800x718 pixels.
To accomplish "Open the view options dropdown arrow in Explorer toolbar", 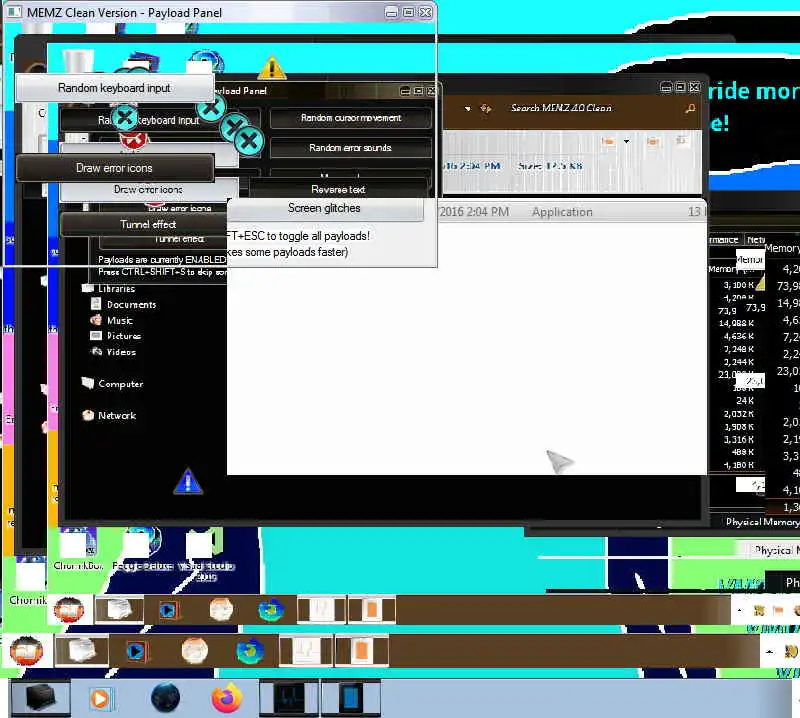I will (626, 141).
